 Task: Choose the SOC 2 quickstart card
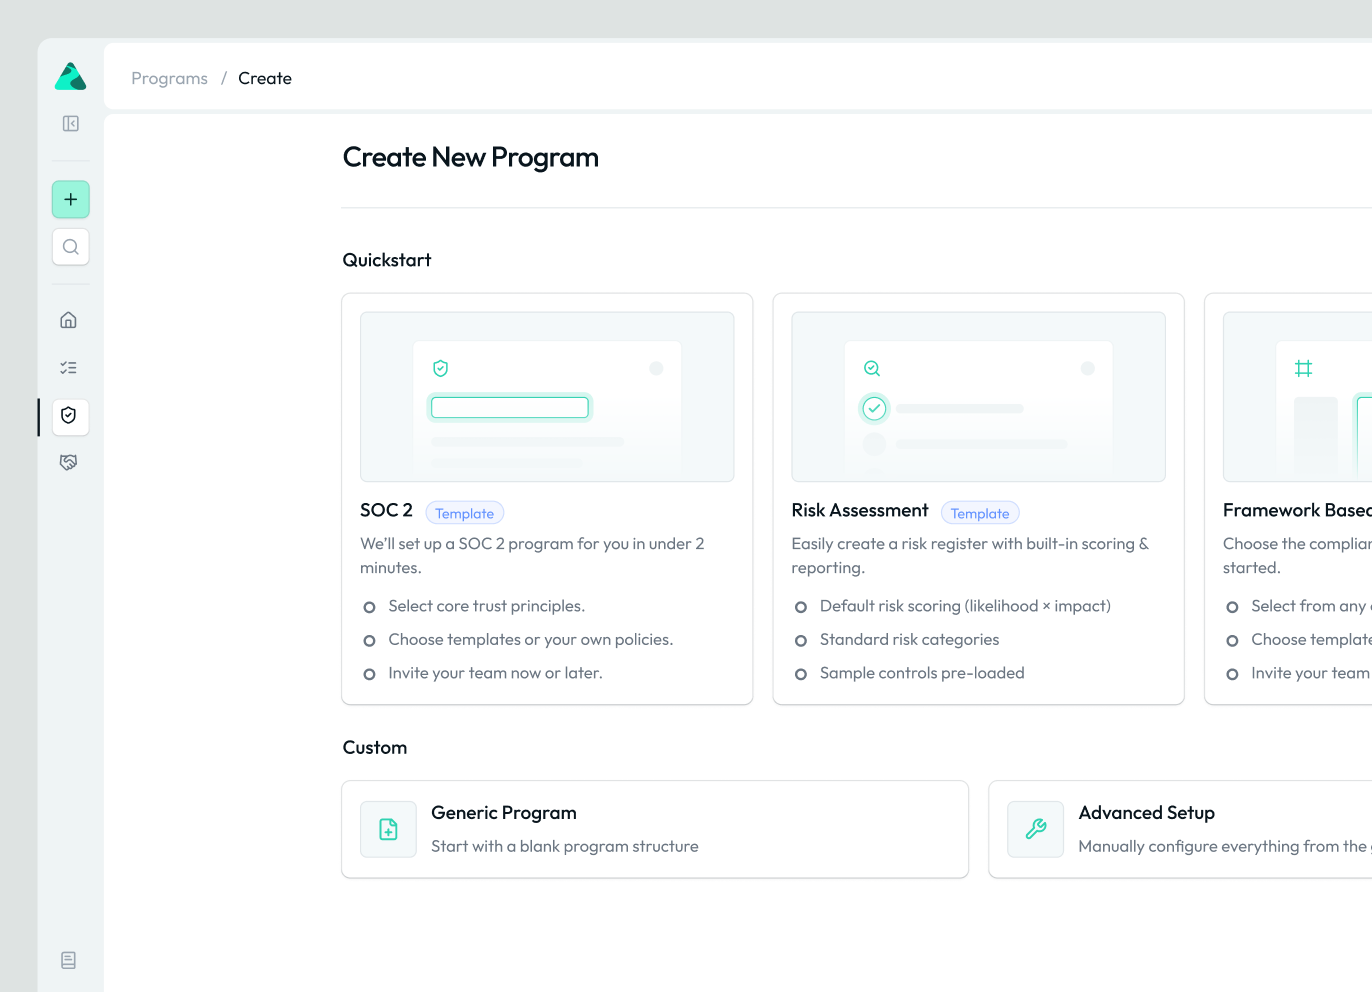click(547, 499)
